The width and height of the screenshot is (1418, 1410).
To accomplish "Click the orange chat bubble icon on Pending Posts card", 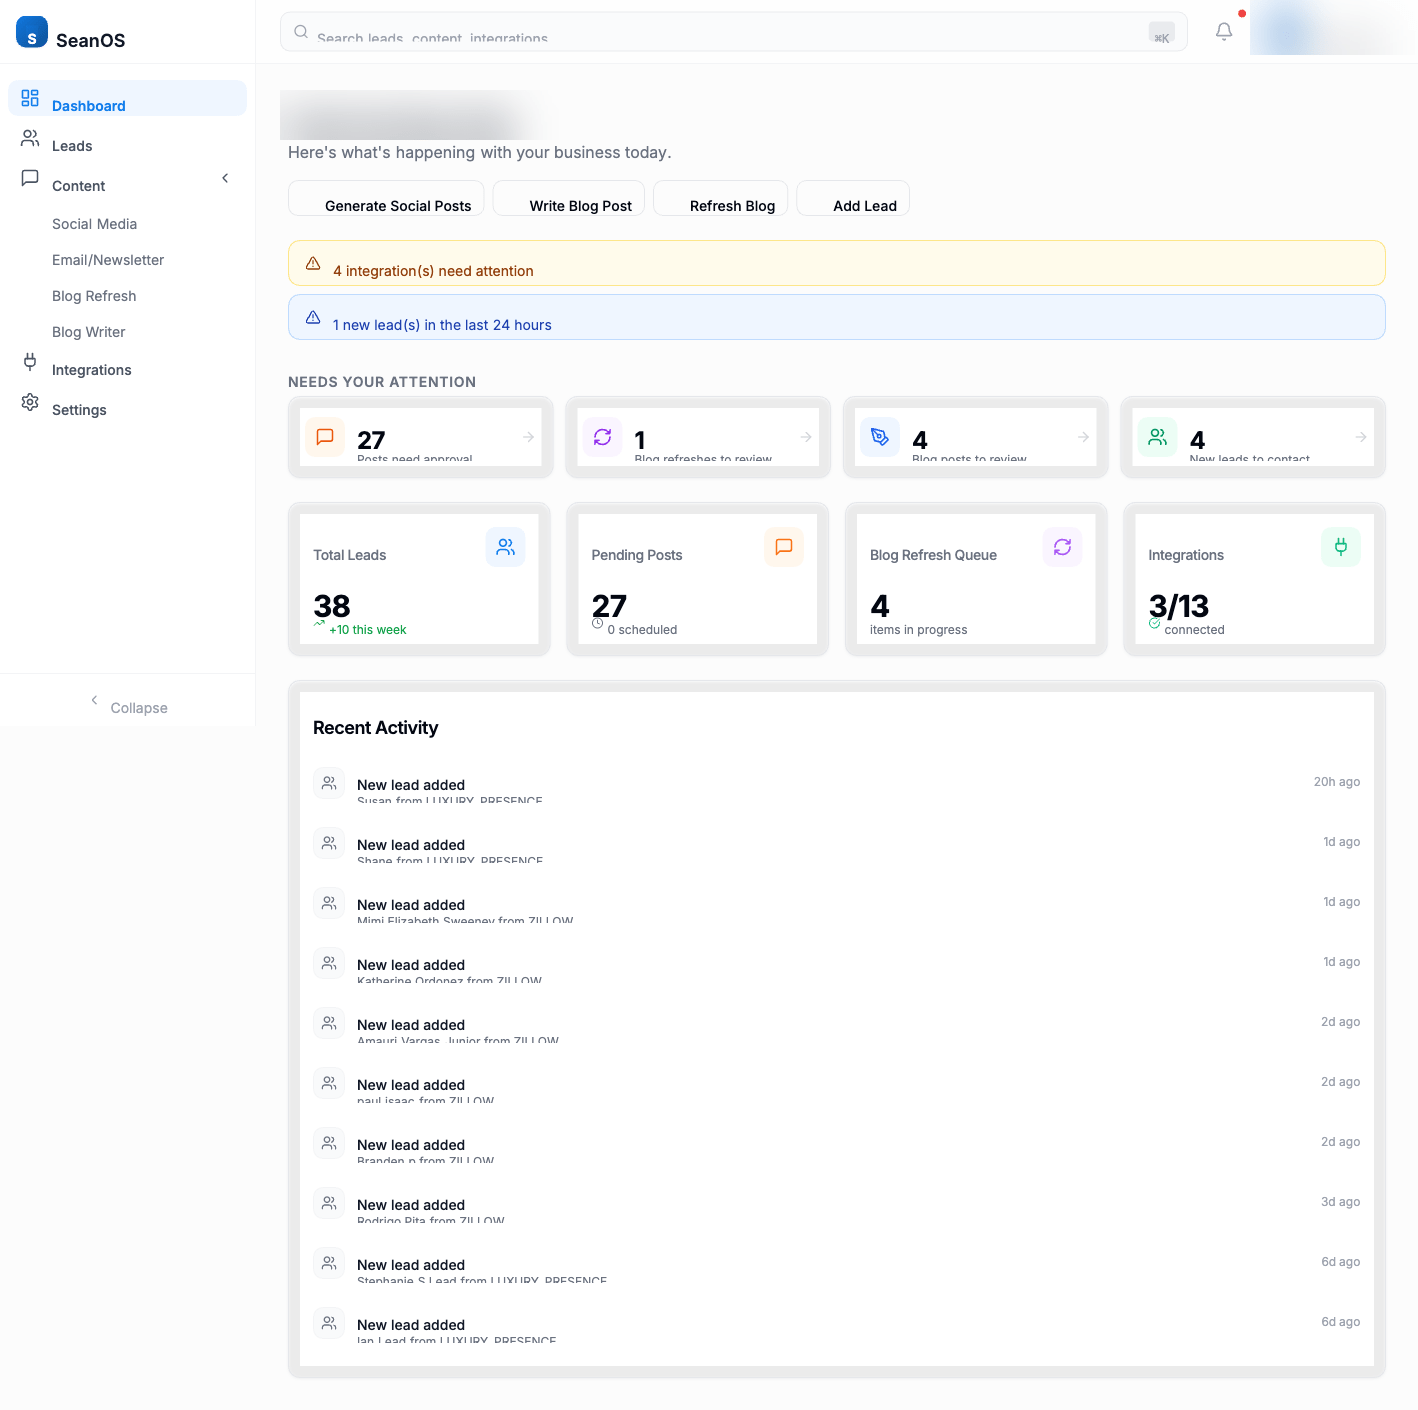I will pyautogui.click(x=784, y=547).
